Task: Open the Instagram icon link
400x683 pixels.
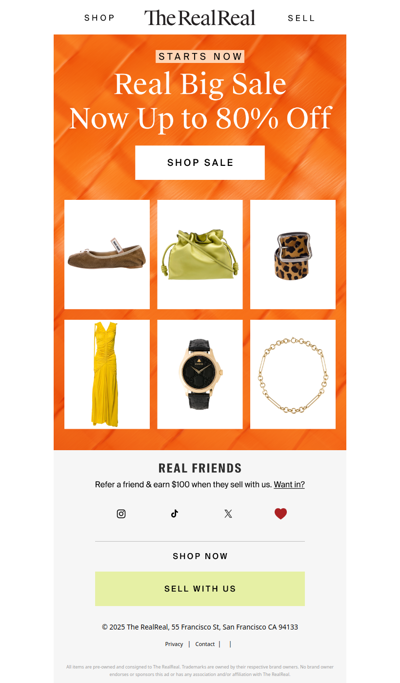Action: pos(121,514)
